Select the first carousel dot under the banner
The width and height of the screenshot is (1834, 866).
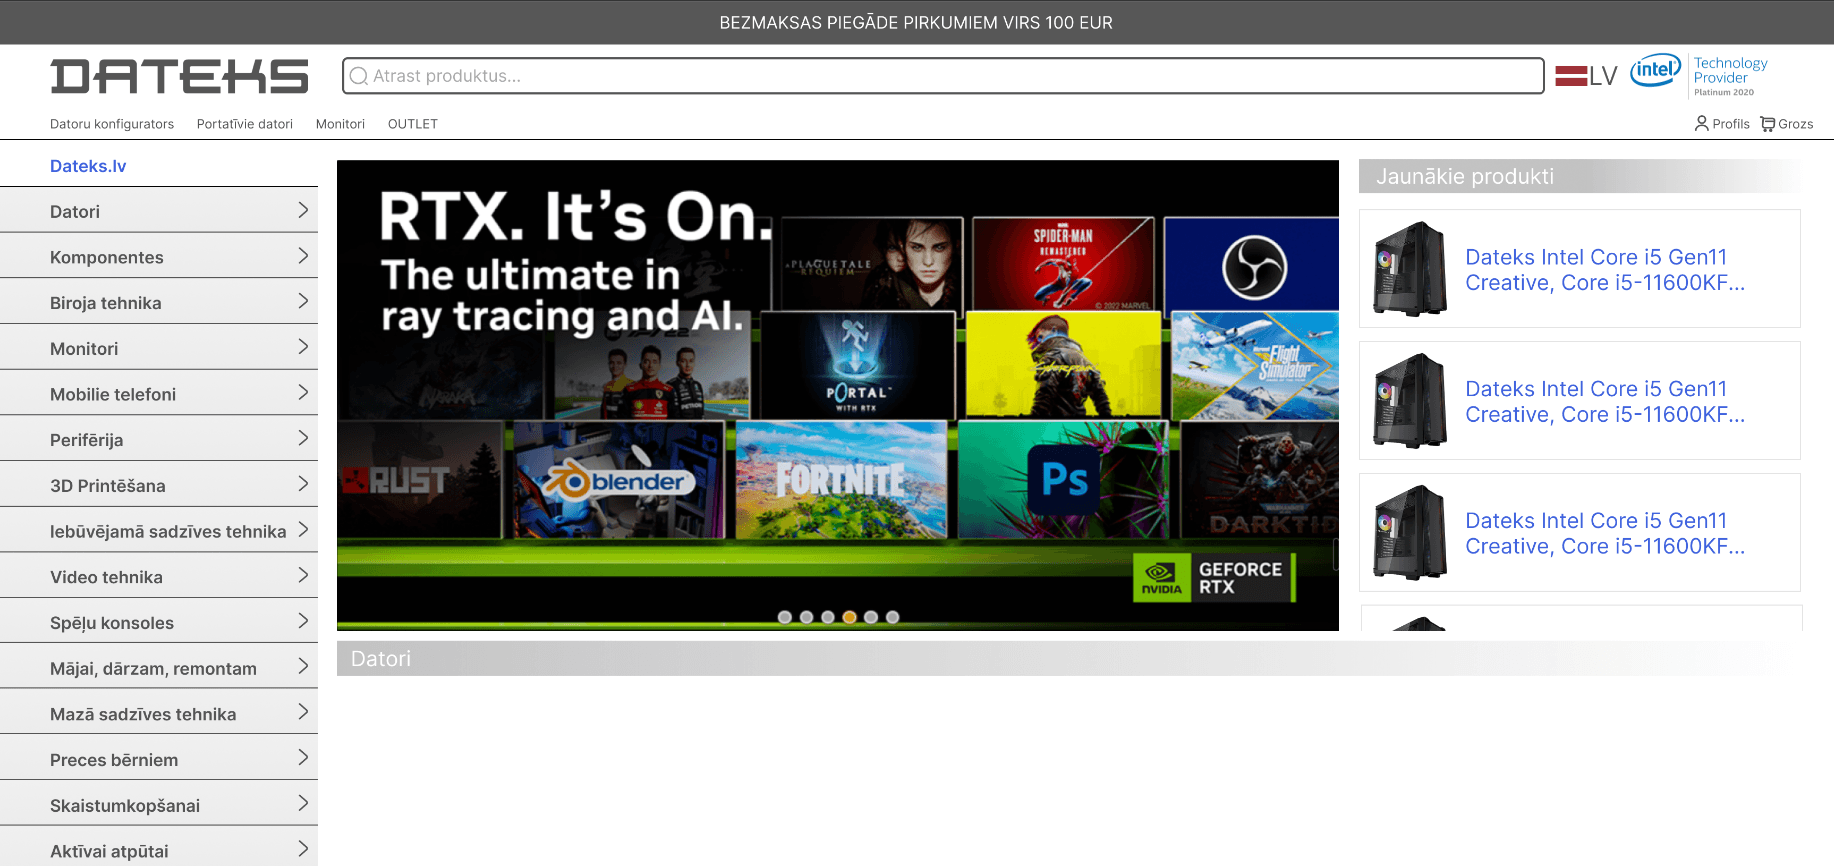pos(785,617)
